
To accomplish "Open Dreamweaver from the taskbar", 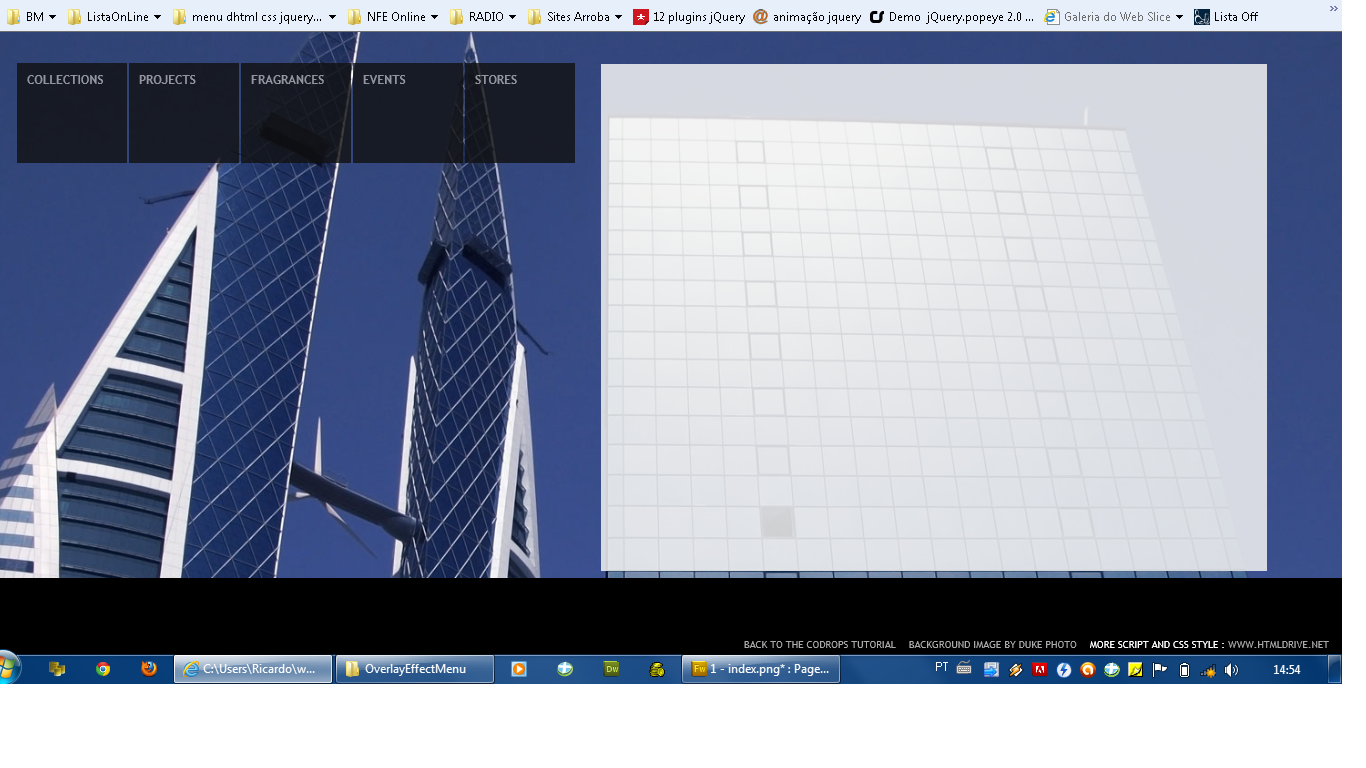I will tap(612, 669).
